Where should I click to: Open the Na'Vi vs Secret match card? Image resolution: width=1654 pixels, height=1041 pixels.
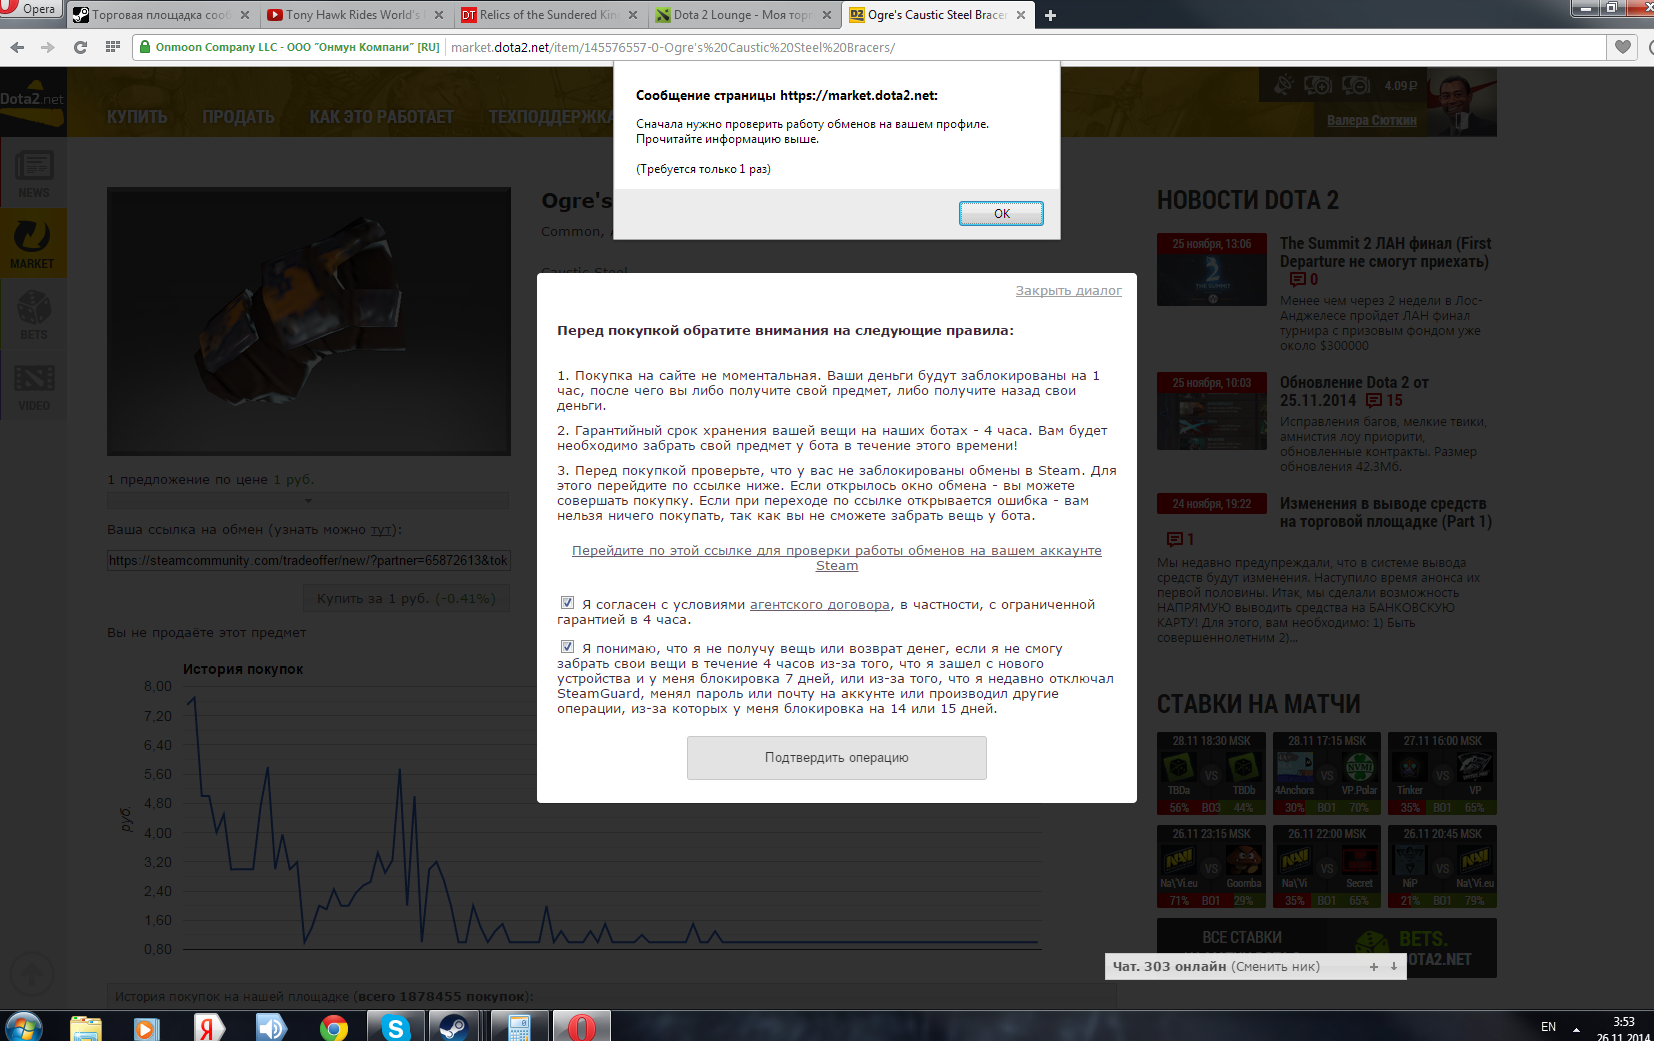[x=1327, y=867]
